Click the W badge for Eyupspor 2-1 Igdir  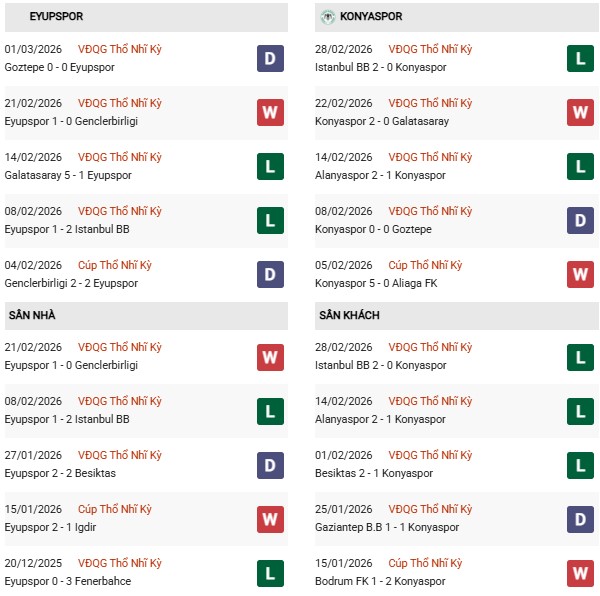(269, 518)
